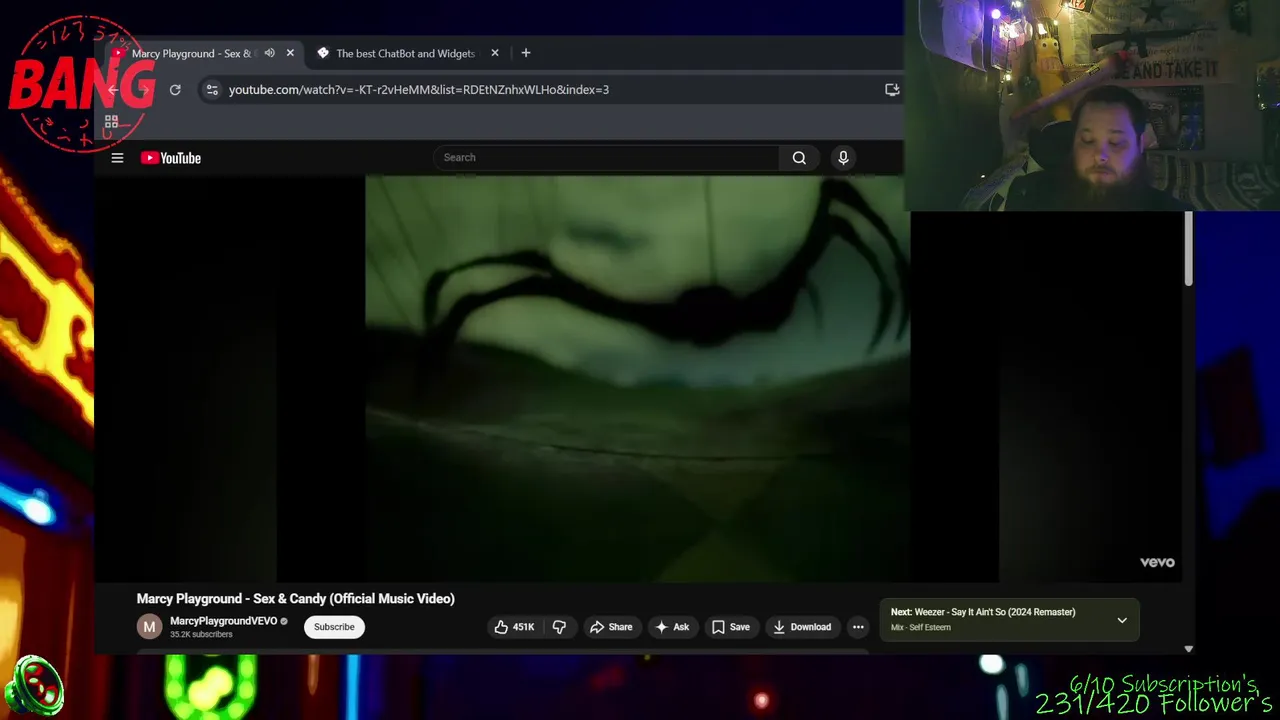Subscribe to MarcyPlaygroundVEVO

[334, 627]
